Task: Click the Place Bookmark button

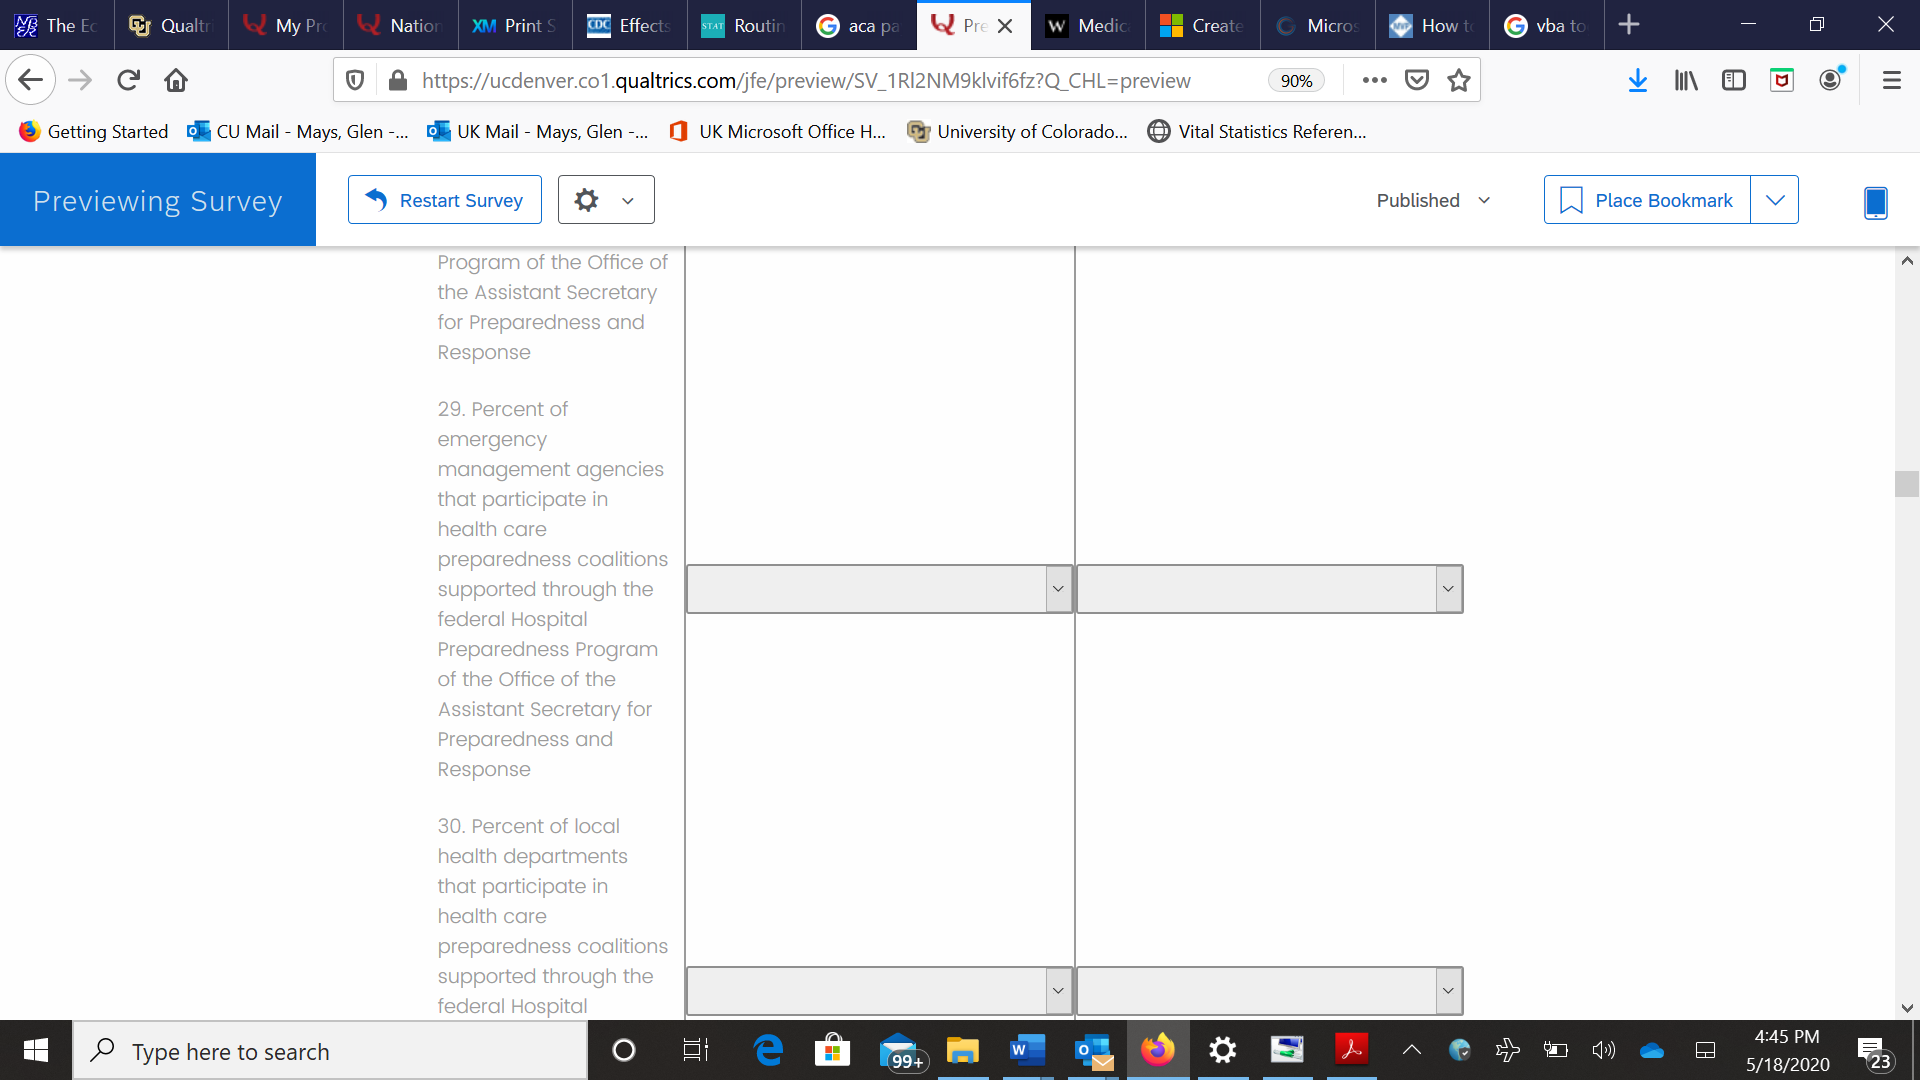Action: [x=1646, y=200]
